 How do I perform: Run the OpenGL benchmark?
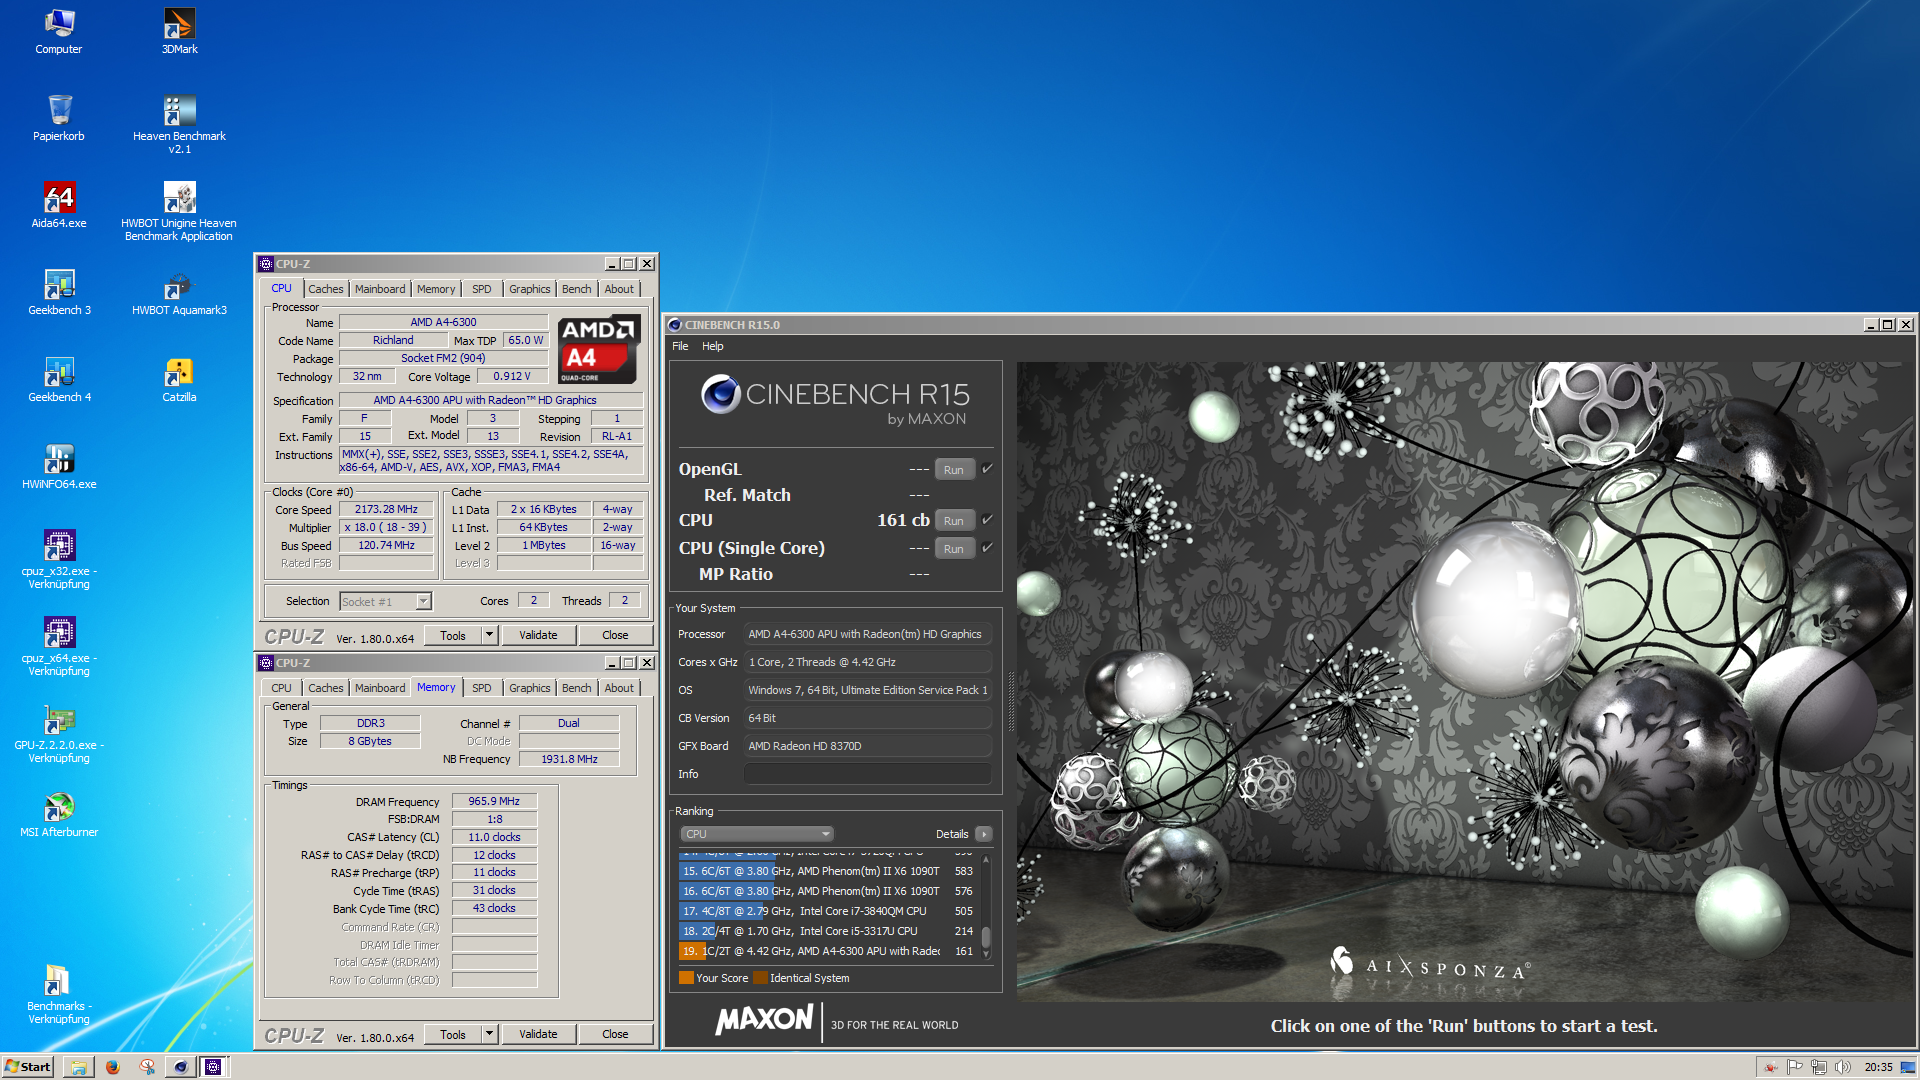coord(954,470)
